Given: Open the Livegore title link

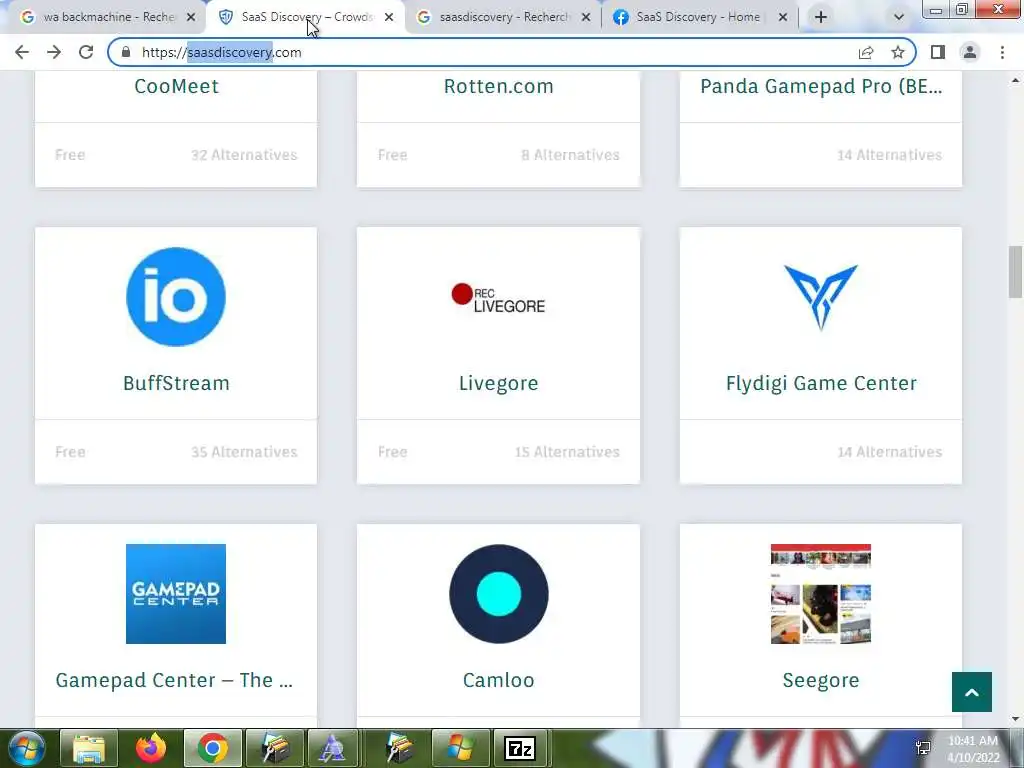Looking at the screenshot, I should click(498, 383).
